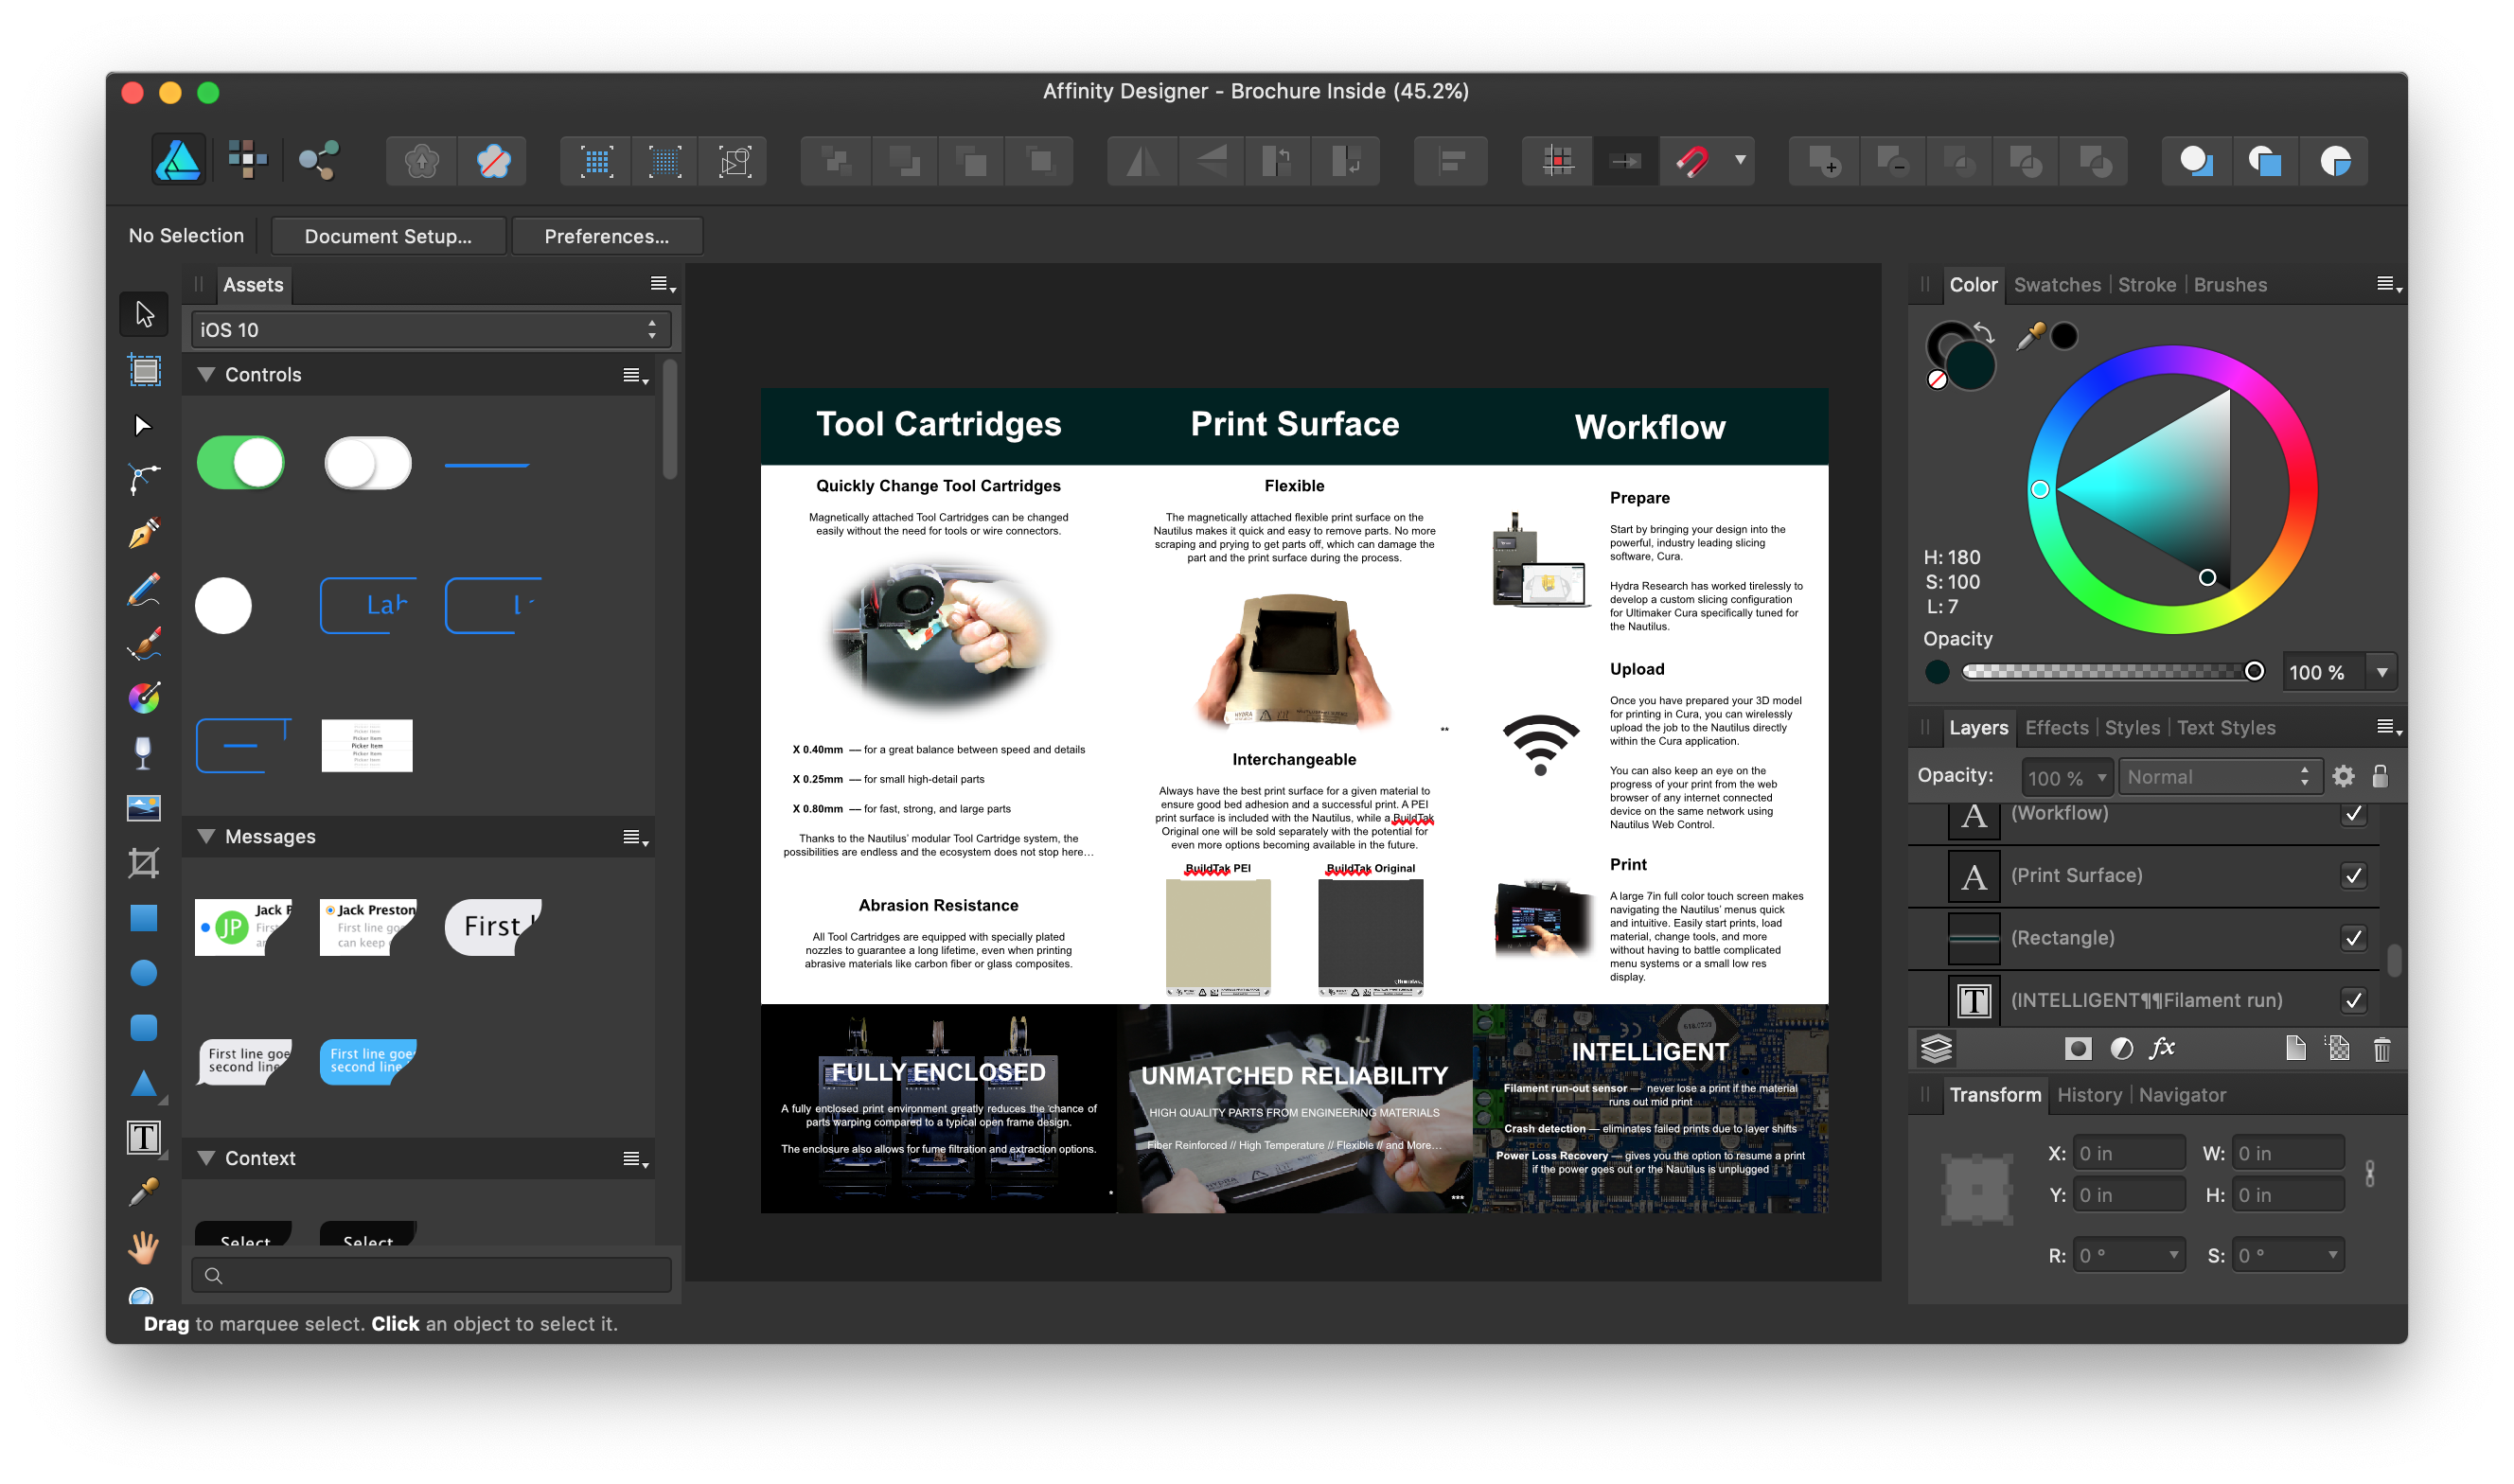Viewport: 2514px width, 1484px height.
Task: Switch to the Brushes tab
Action: point(2230,285)
